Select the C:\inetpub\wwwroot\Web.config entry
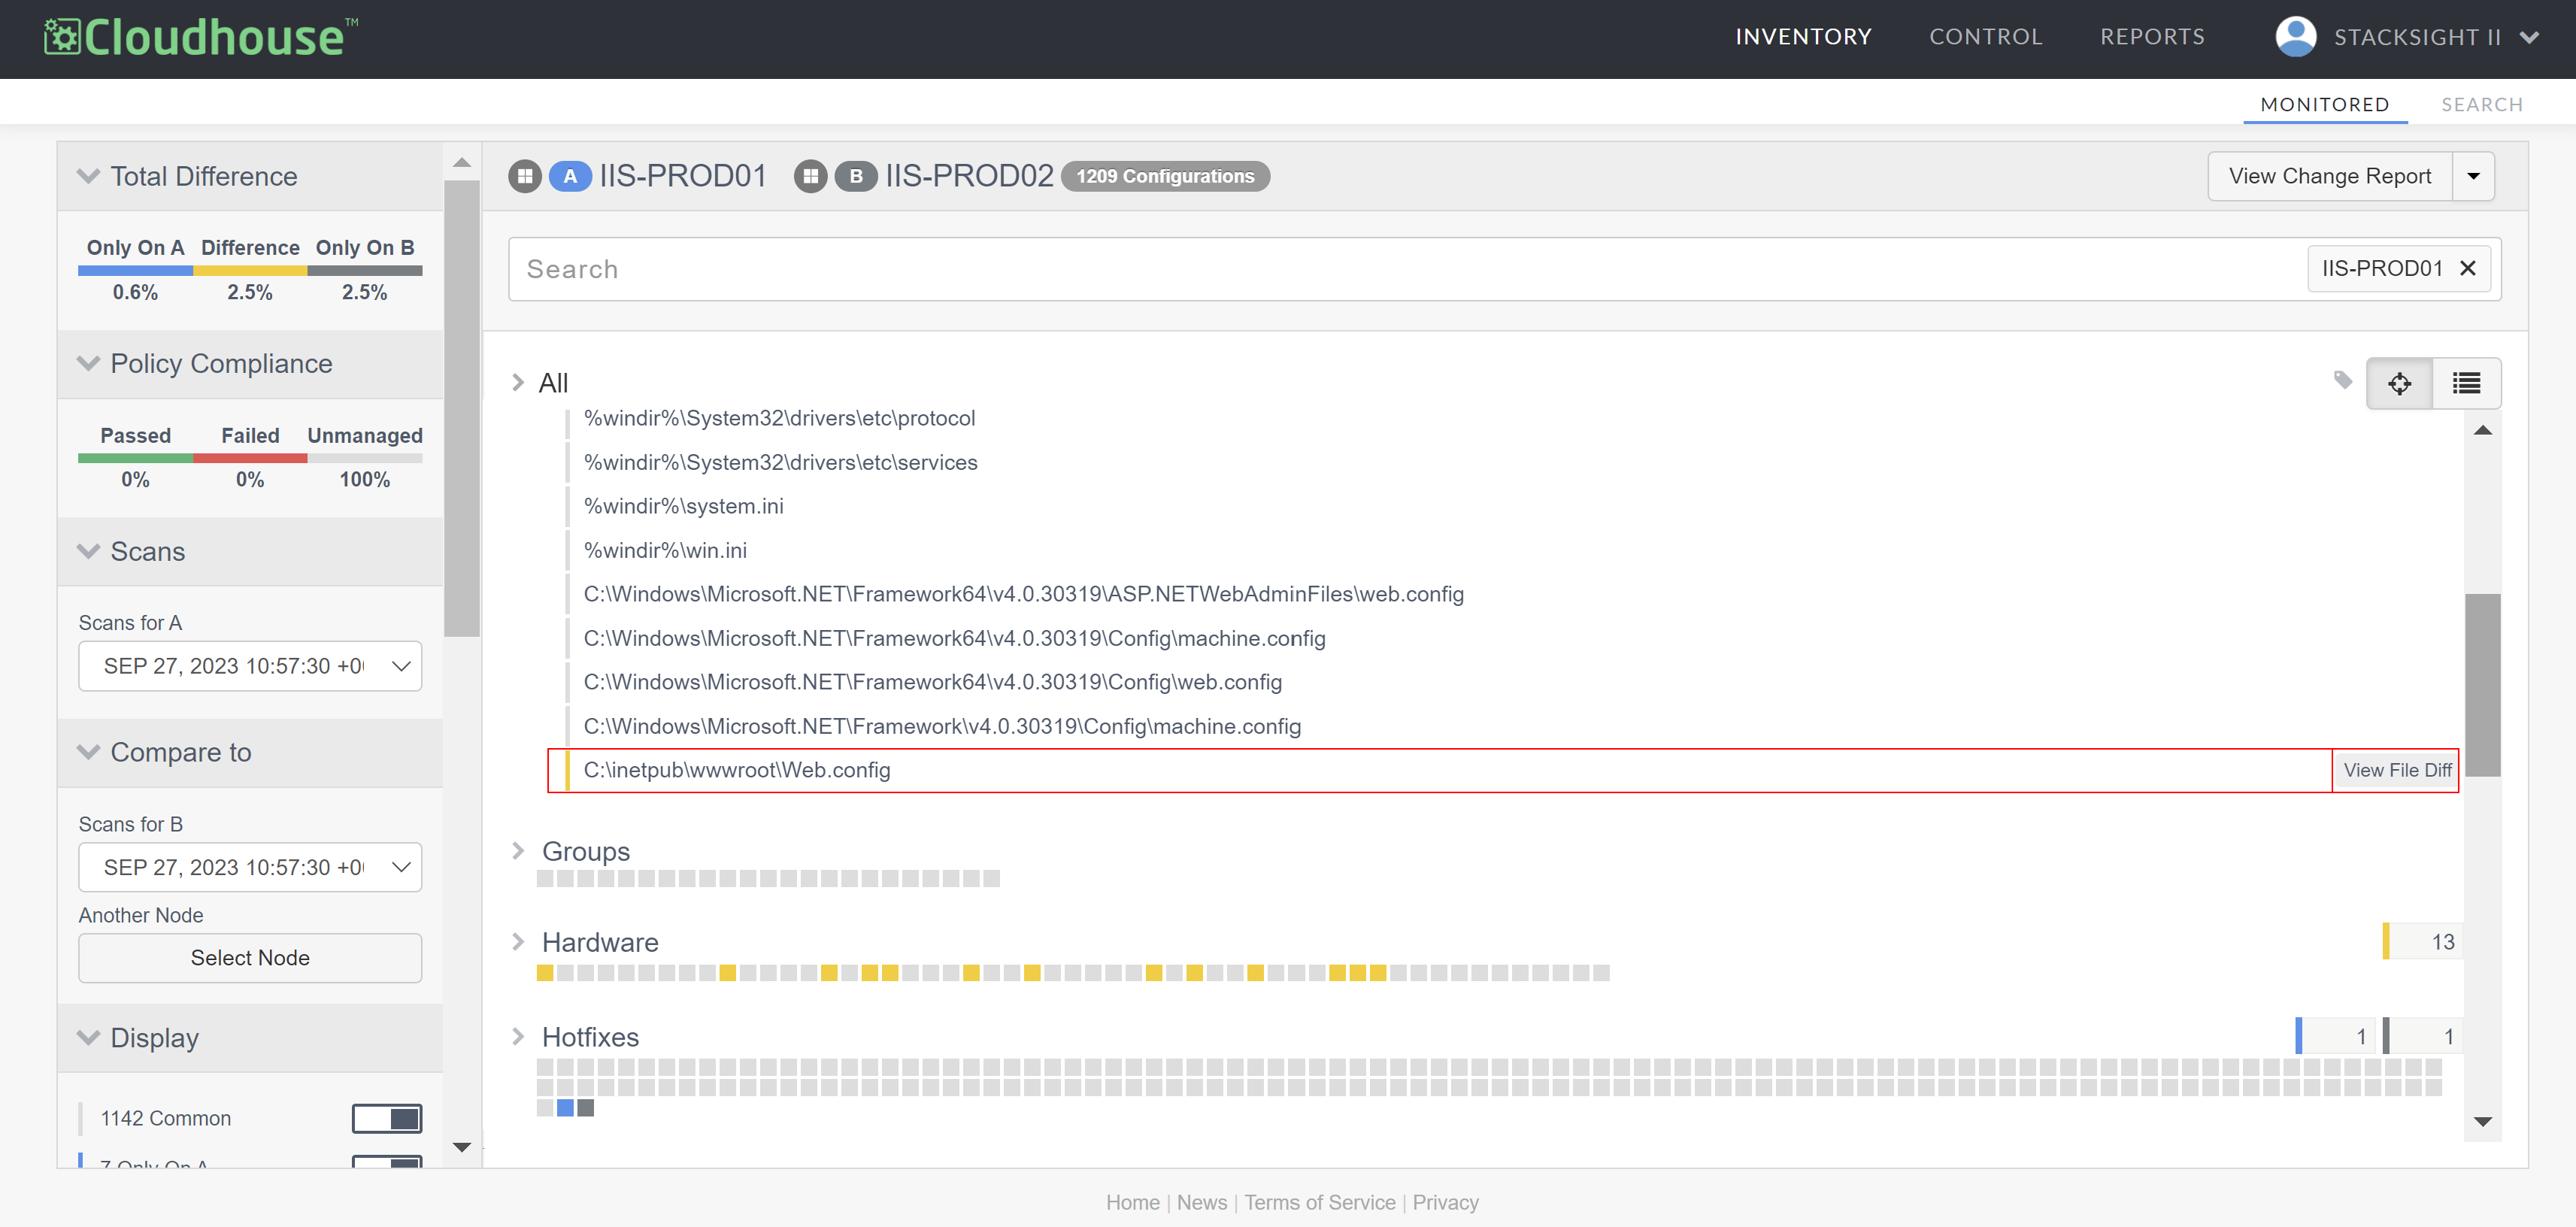Viewport: 2576px width, 1227px height. click(736, 770)
